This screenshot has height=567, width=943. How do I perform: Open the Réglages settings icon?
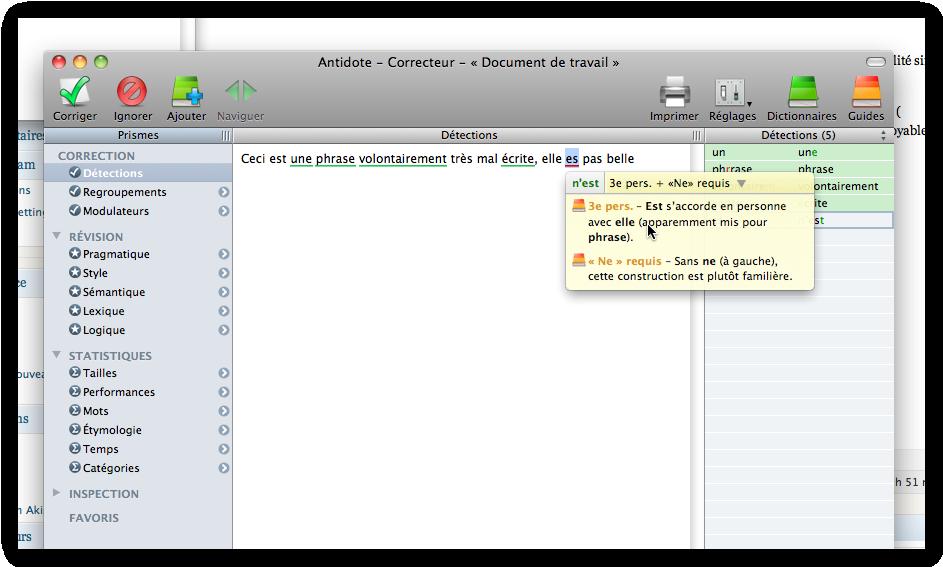(732, 93)
